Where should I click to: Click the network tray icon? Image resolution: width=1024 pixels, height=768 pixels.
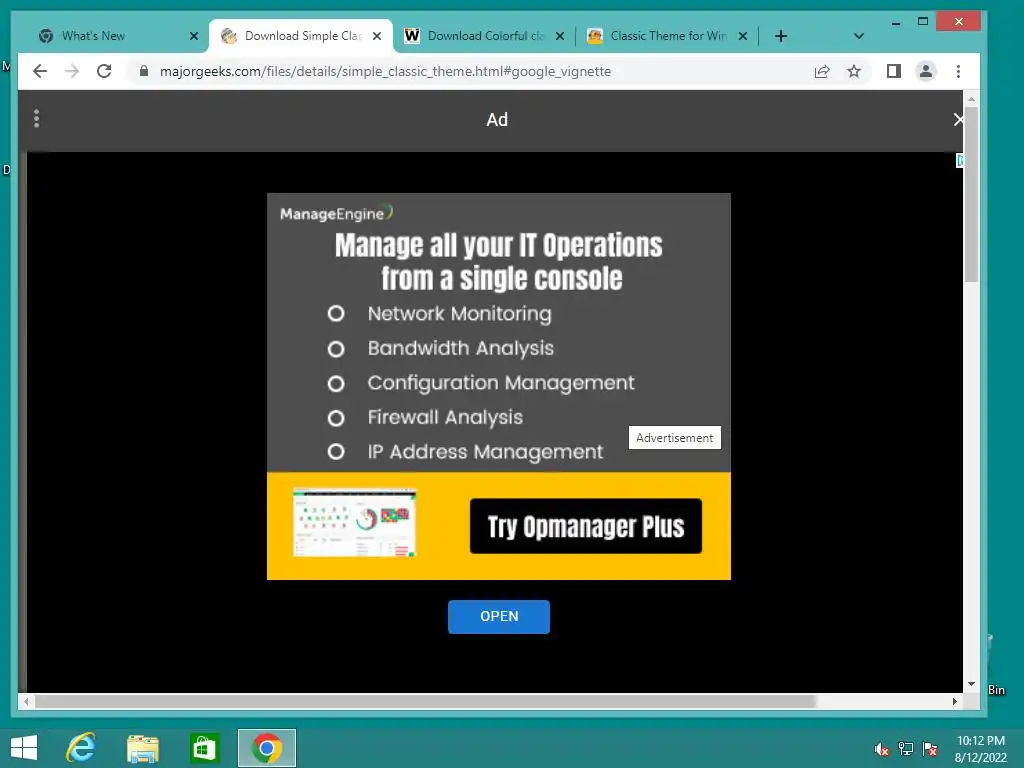click(x=906, y=749)
